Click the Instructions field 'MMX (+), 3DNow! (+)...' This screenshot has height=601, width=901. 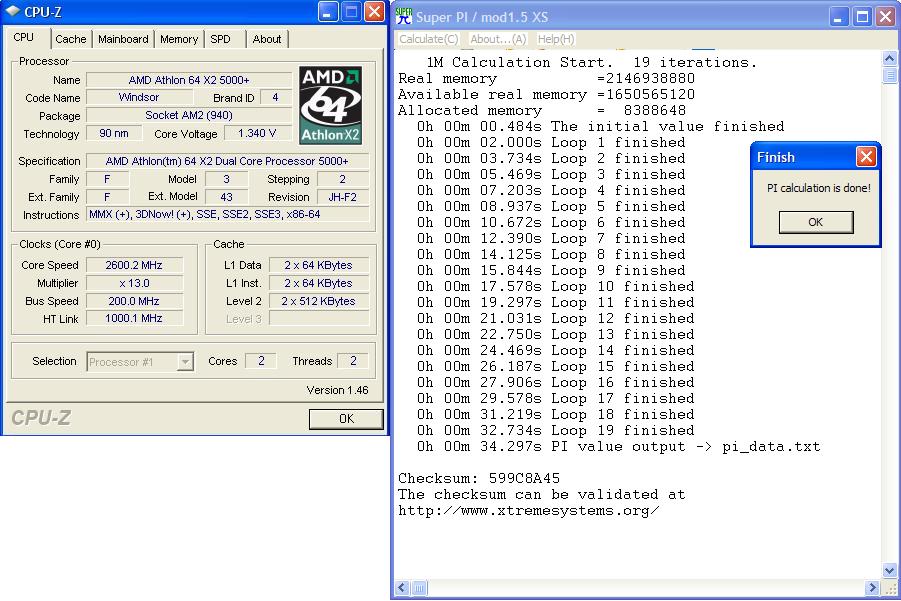tap(227, 214)
